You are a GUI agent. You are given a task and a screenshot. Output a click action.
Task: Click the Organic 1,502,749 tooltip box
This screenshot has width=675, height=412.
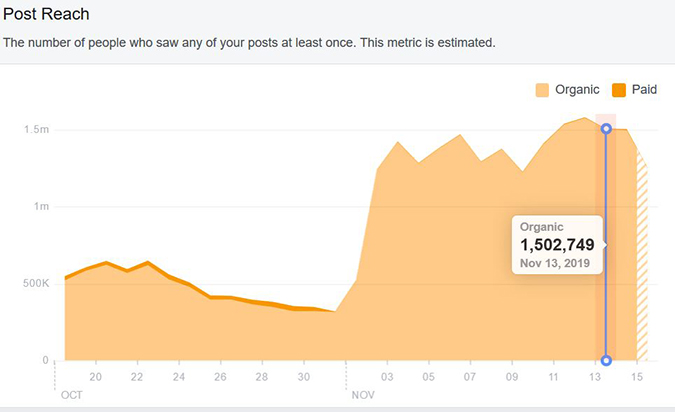coord(557,245)
